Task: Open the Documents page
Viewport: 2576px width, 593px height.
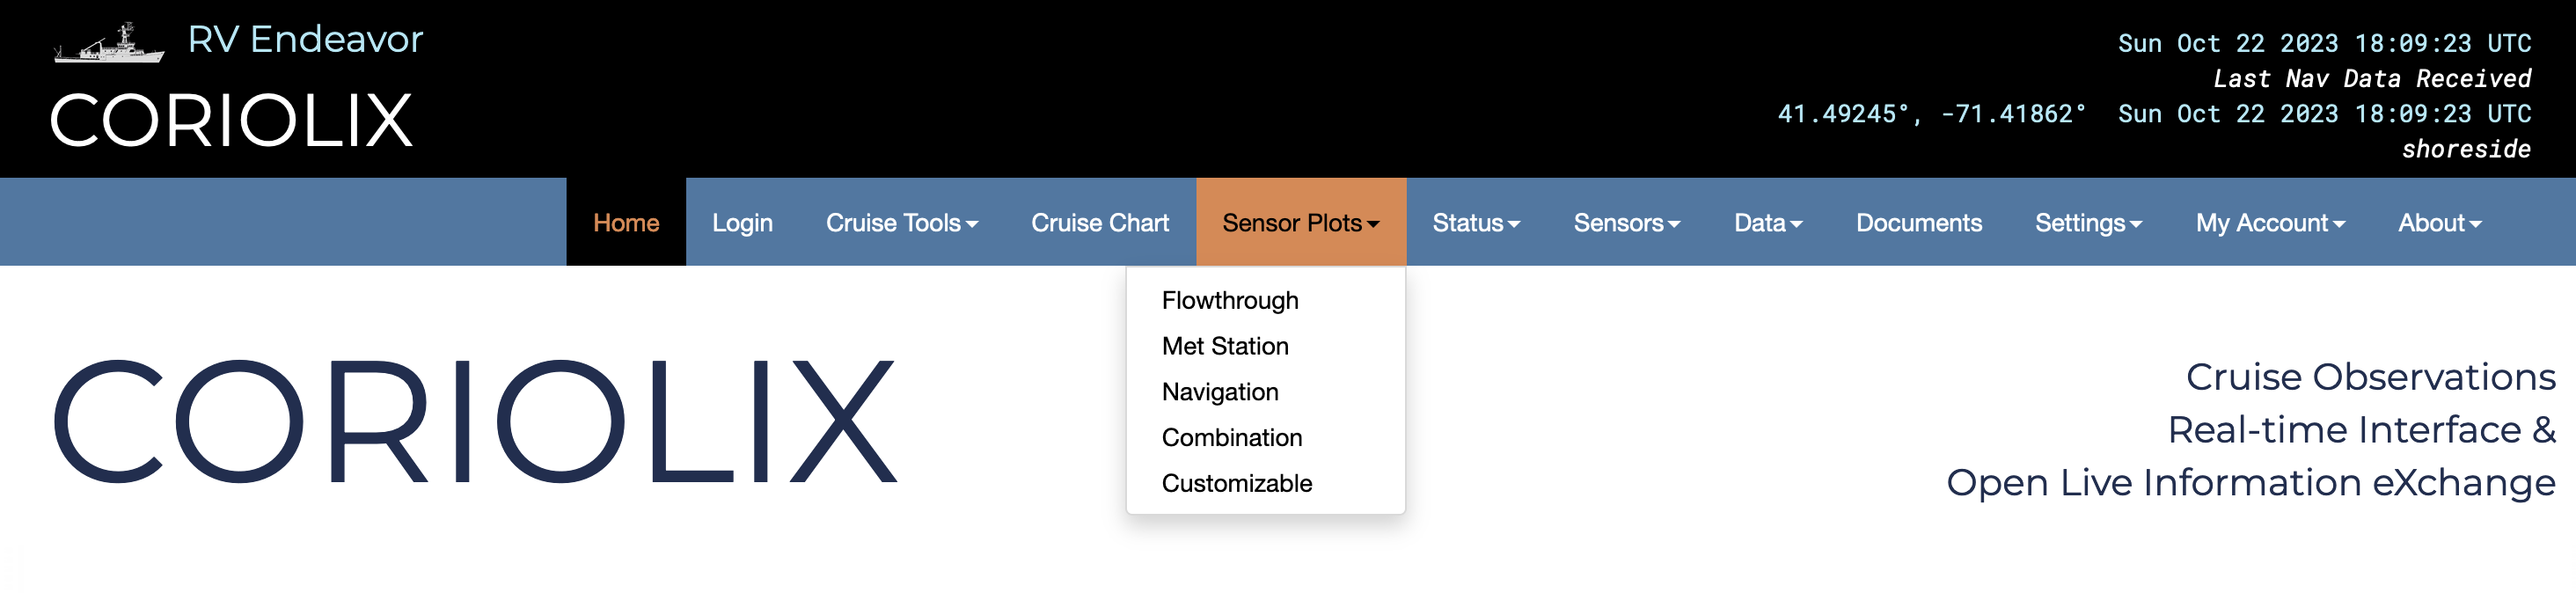Action: (1918, 222)
